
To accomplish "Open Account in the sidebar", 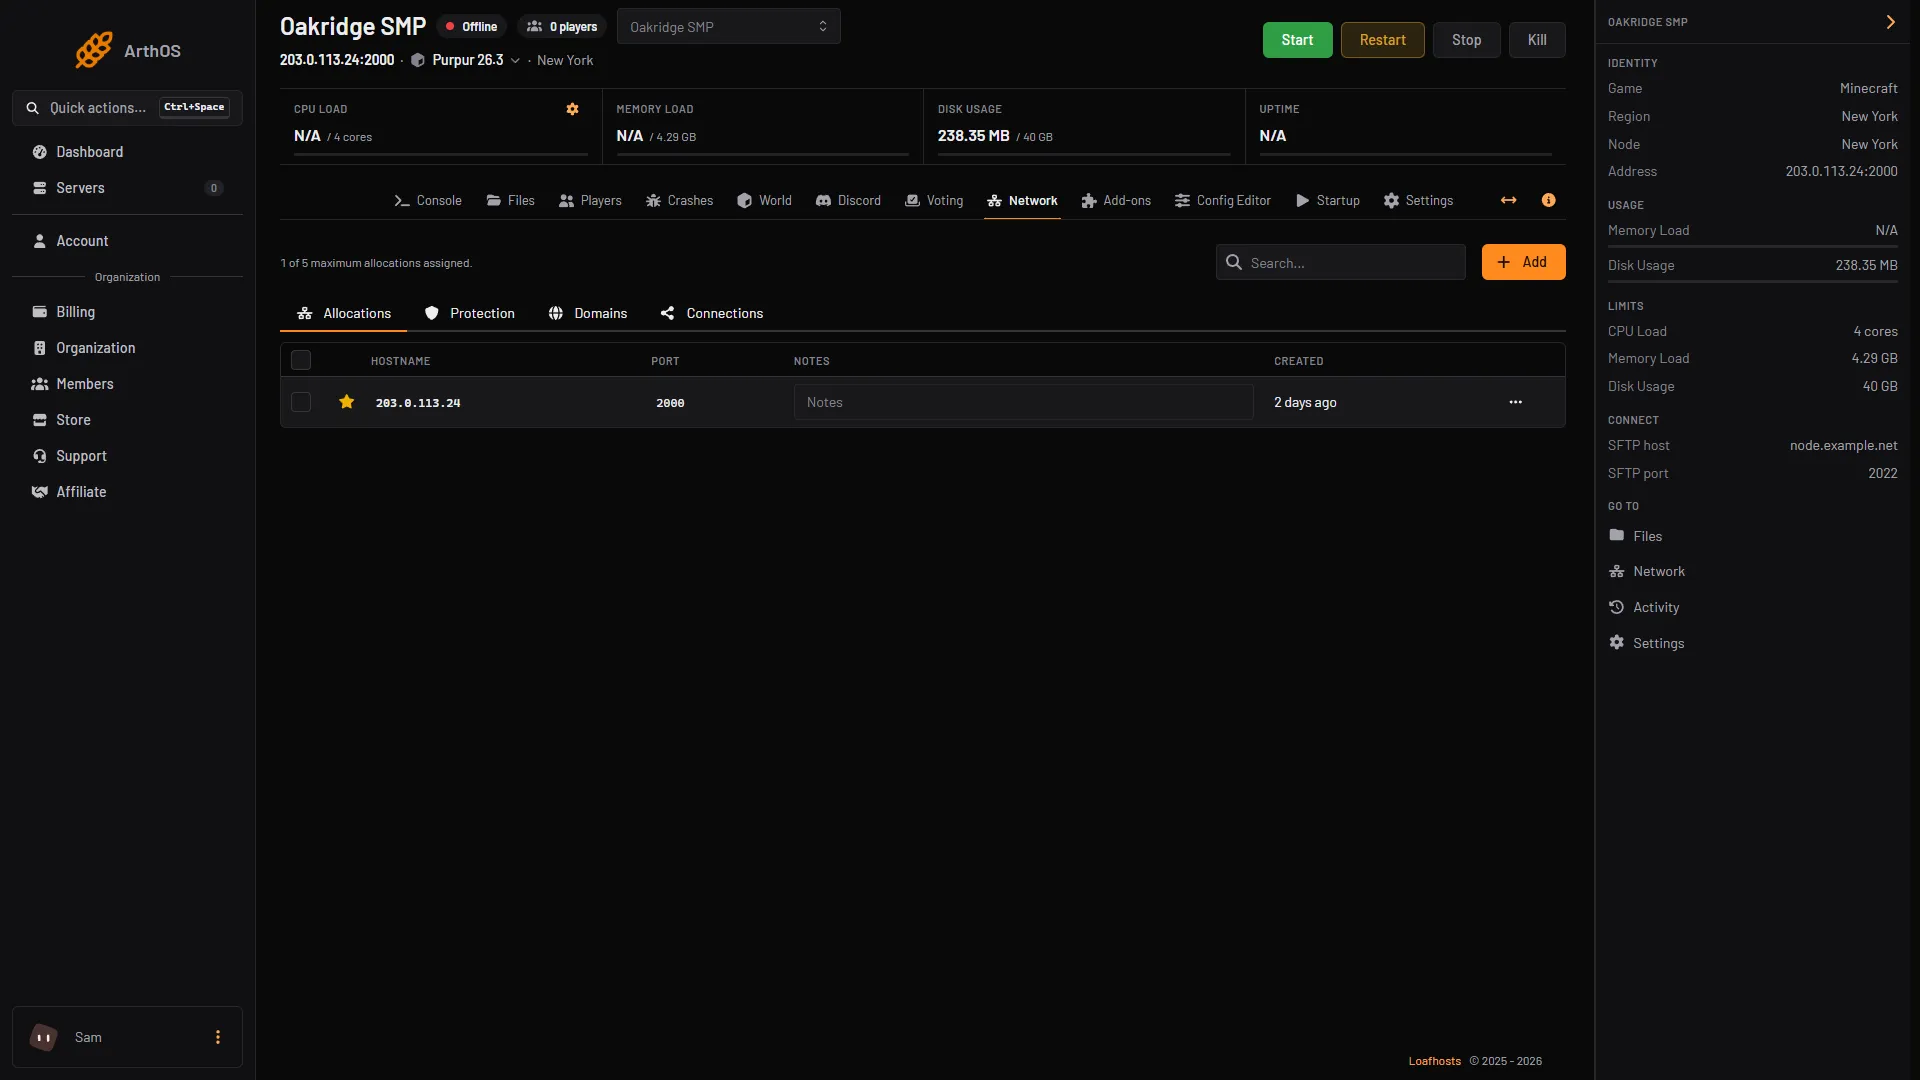I will coord(127,241).
